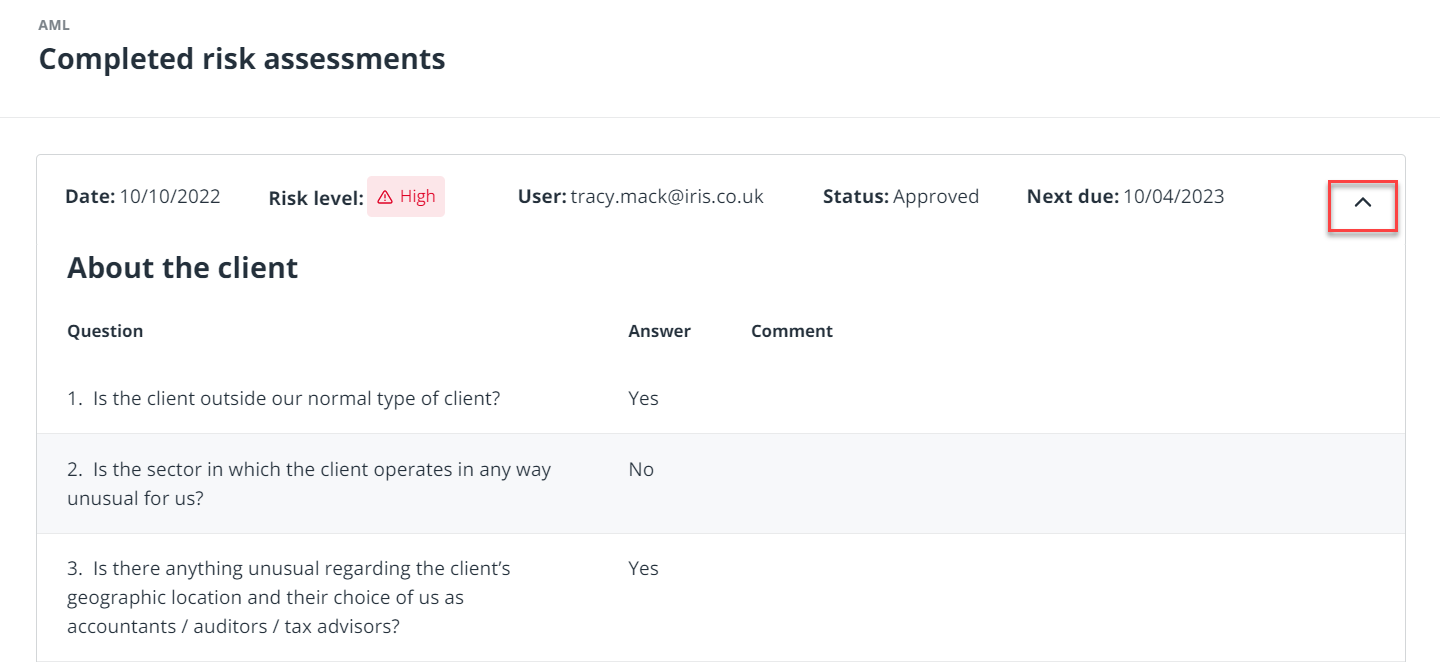This screenshot has height=662, width=1440.
Task: Select the assessment date 10/10/2022
Action: tap(170, 196)
